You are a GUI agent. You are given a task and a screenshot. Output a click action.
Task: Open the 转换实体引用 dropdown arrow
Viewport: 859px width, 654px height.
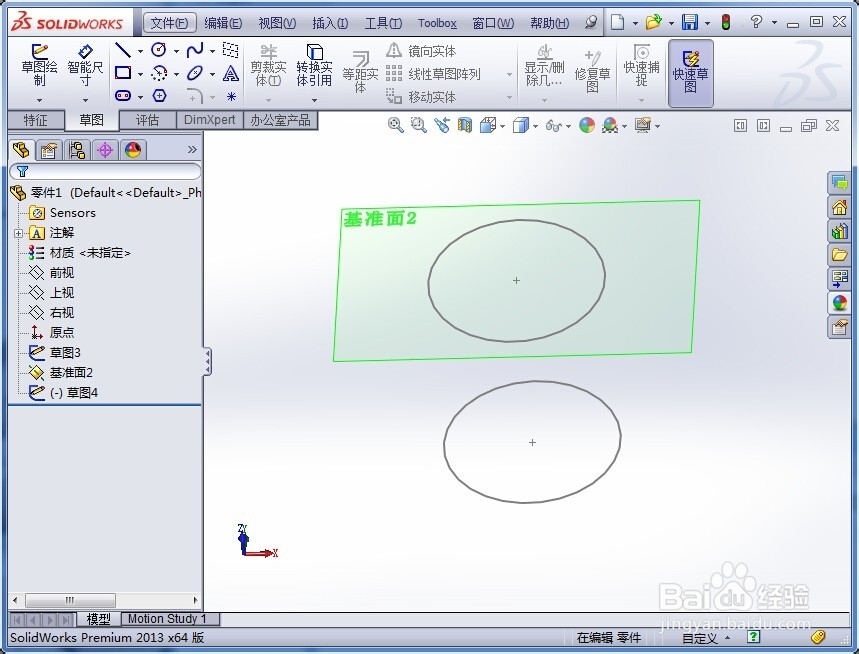[x=314, y=100]
